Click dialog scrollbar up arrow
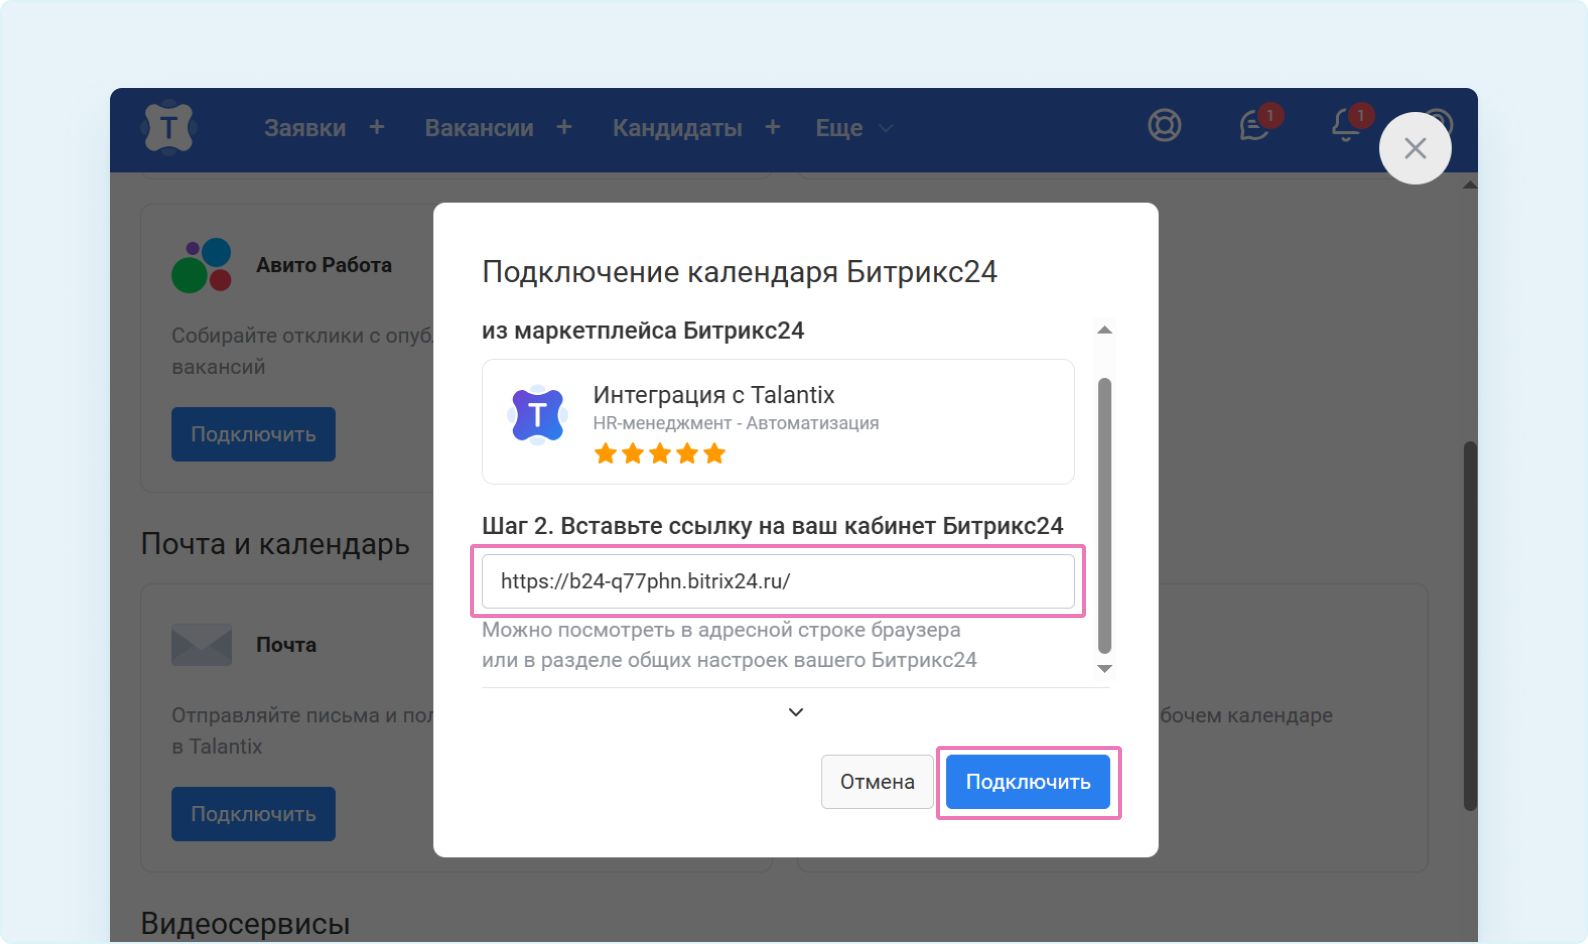This screenshot has width=1588, height=944. [x=1105, y=330]
